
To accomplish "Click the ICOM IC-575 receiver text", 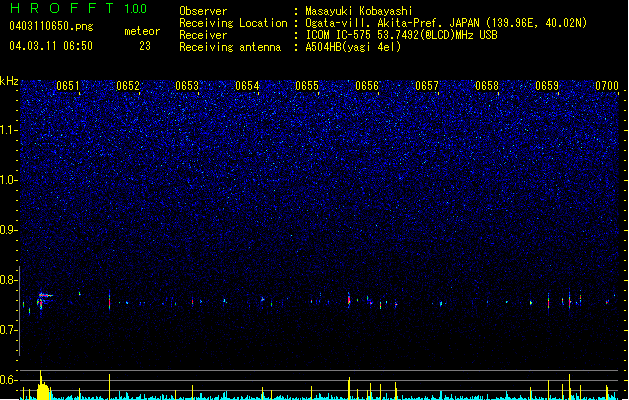I will [401, 35].
